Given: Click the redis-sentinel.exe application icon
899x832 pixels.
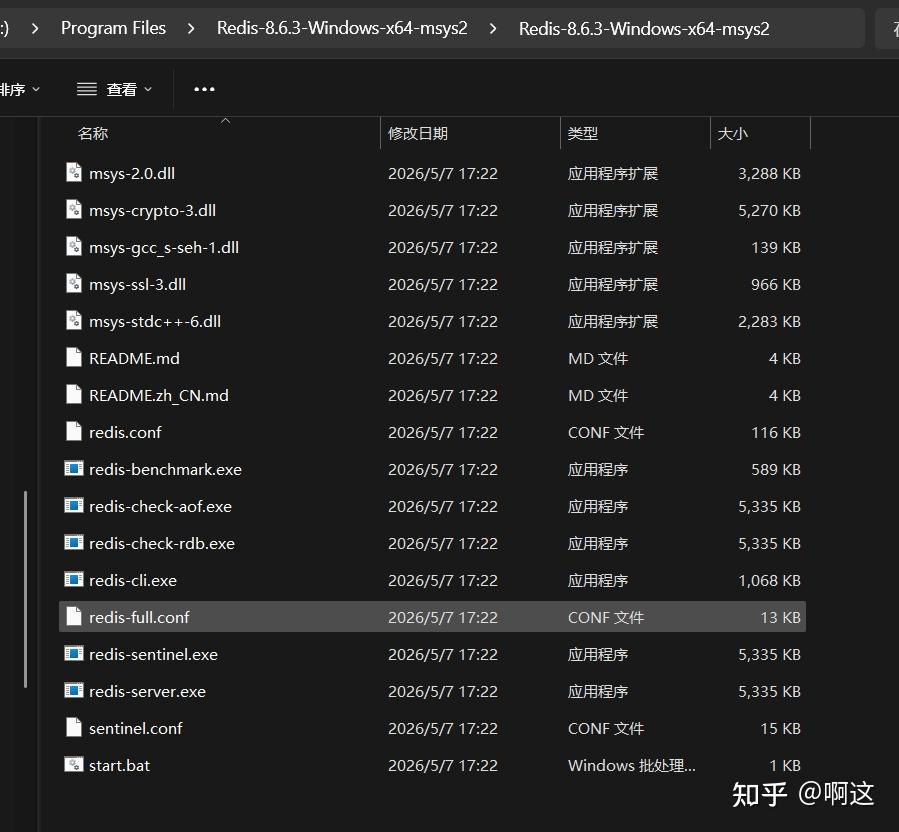Looking at the screenshot, I should tap(74, 654).
